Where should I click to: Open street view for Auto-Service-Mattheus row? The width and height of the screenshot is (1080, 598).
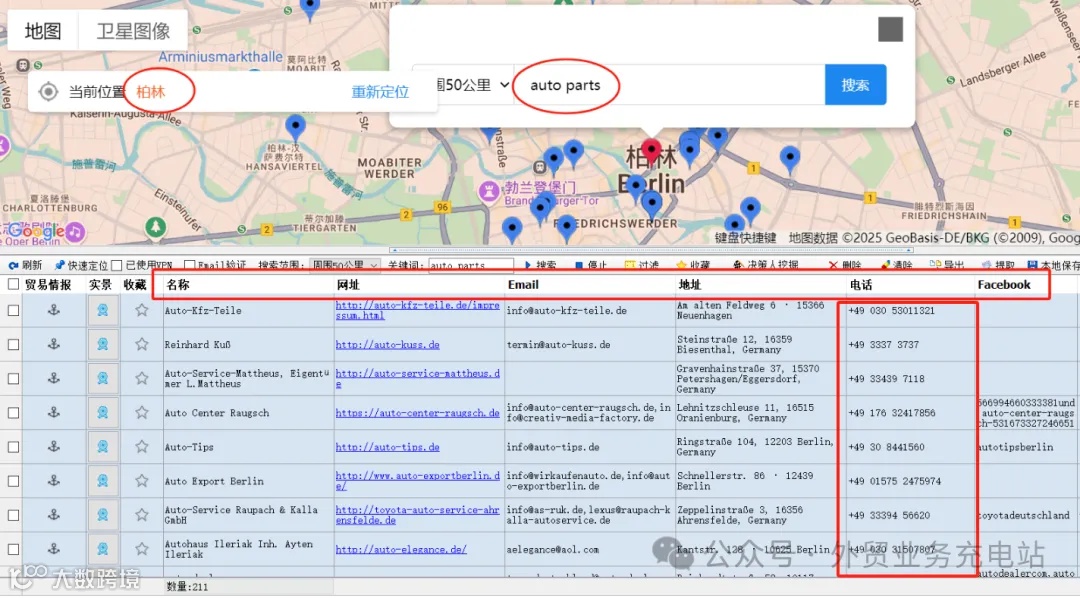click(x=102, y=378)
